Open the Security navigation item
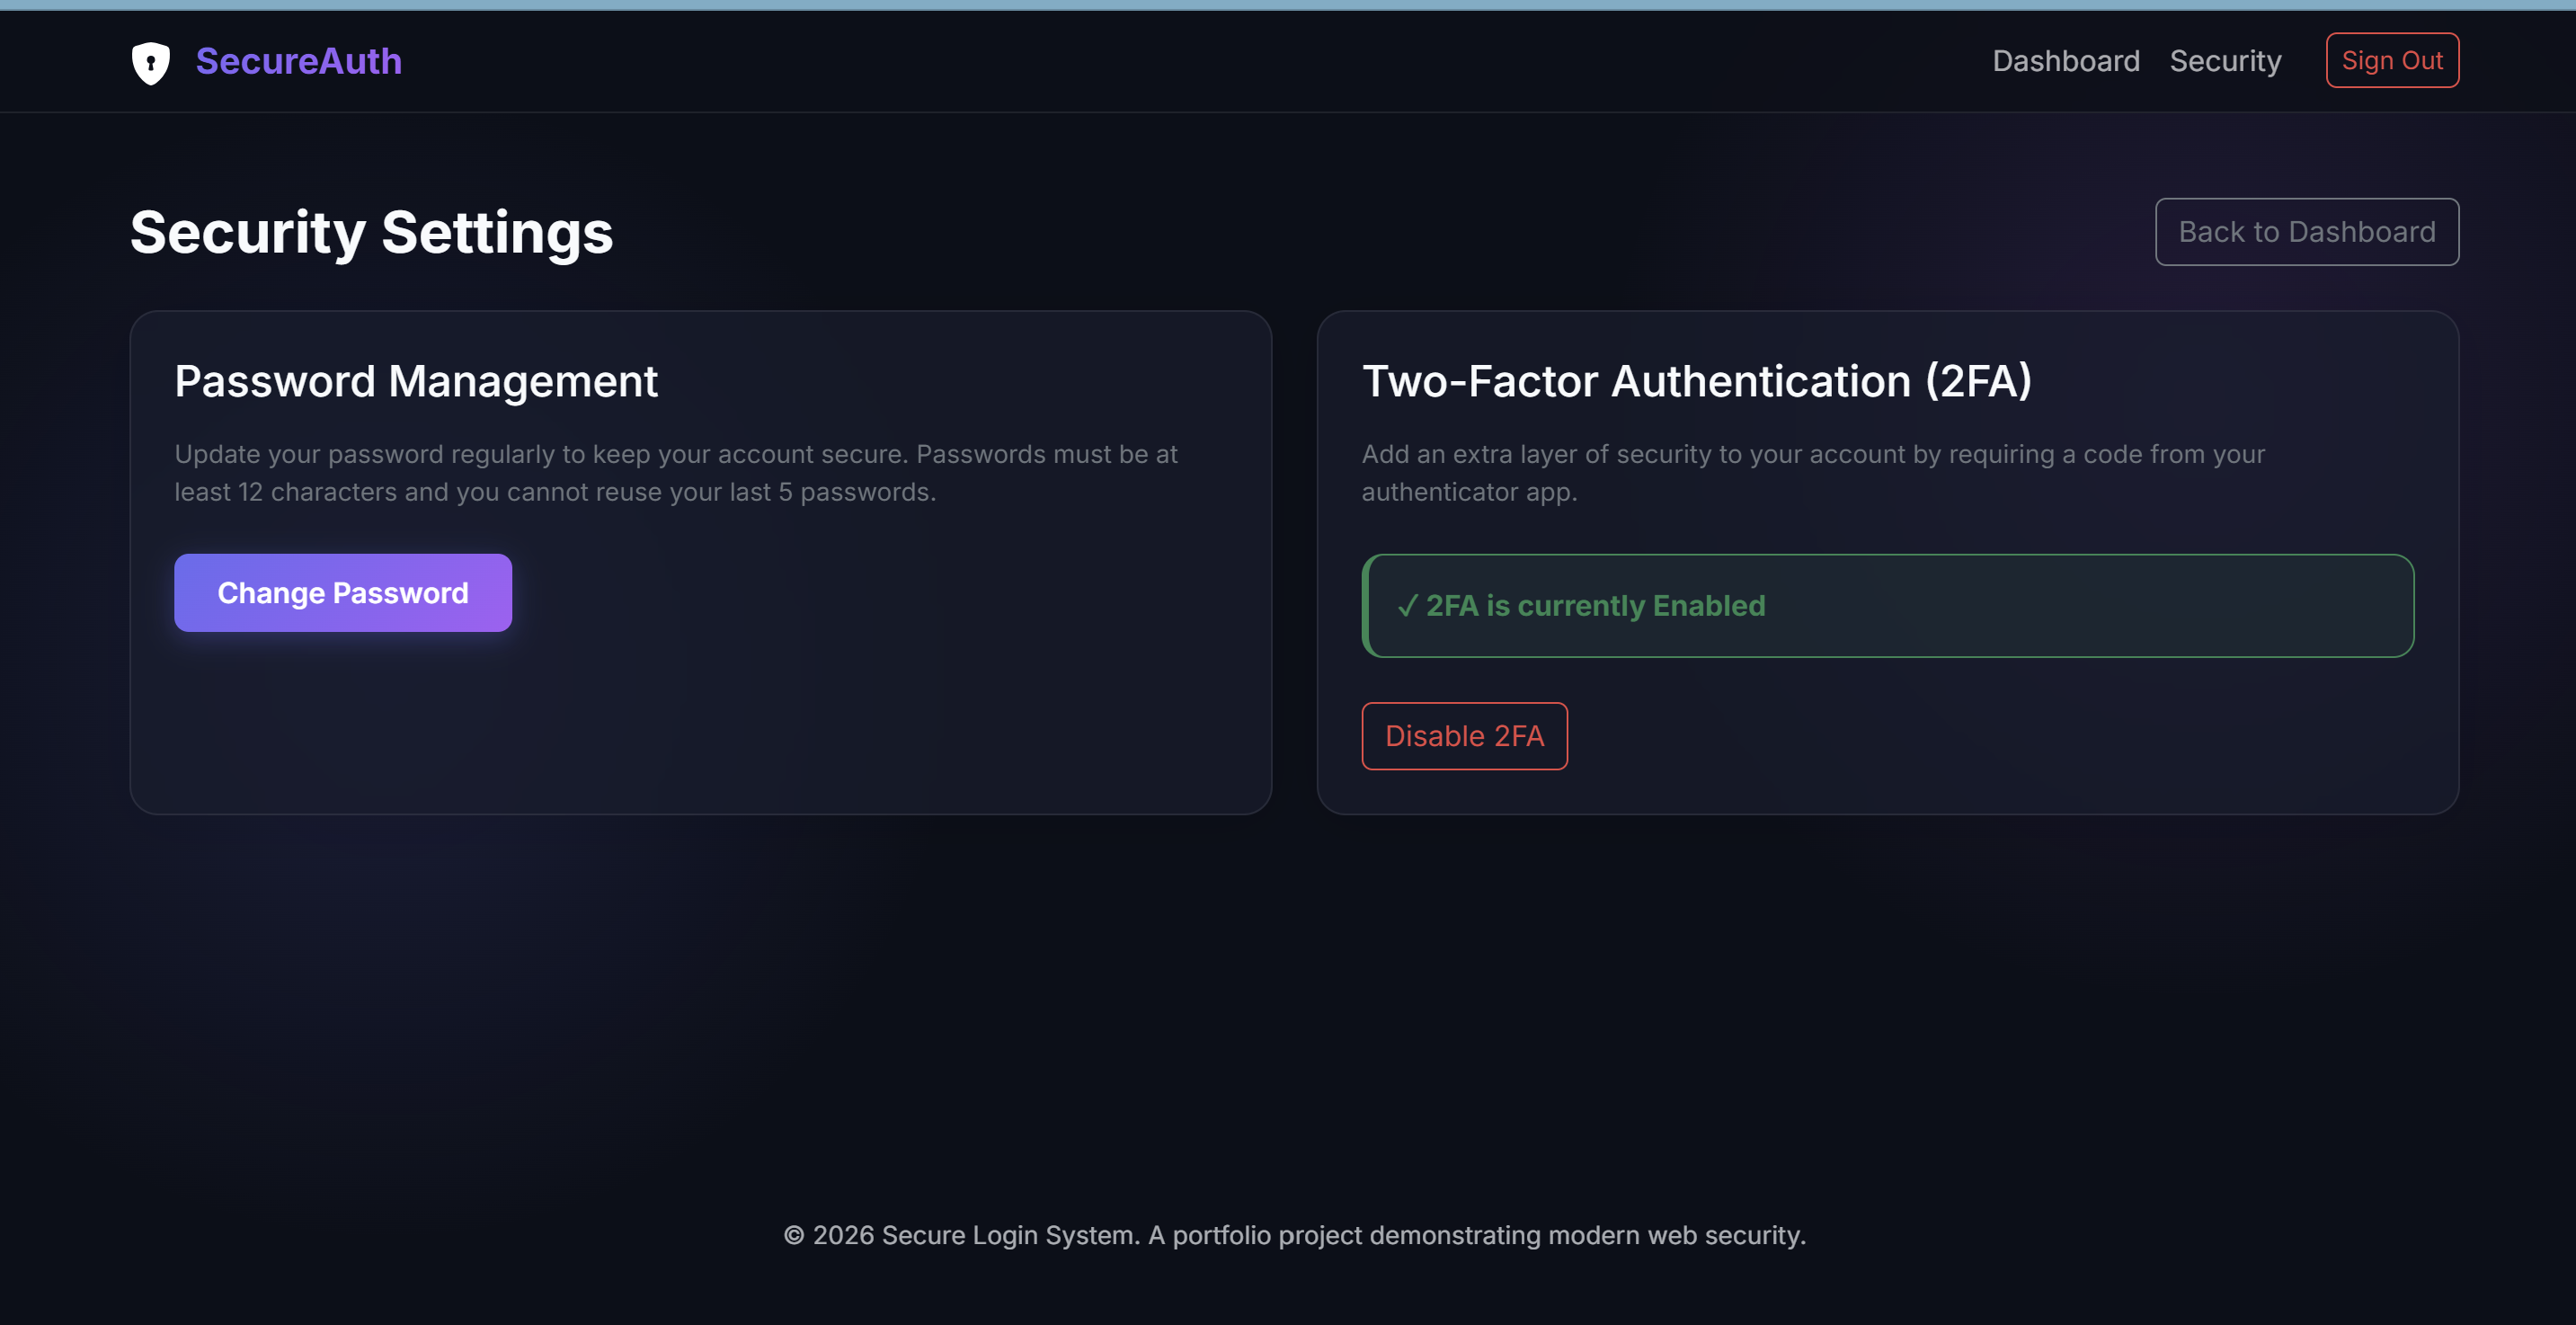Viewport: 2576px width, 1325px height. 2225,61
